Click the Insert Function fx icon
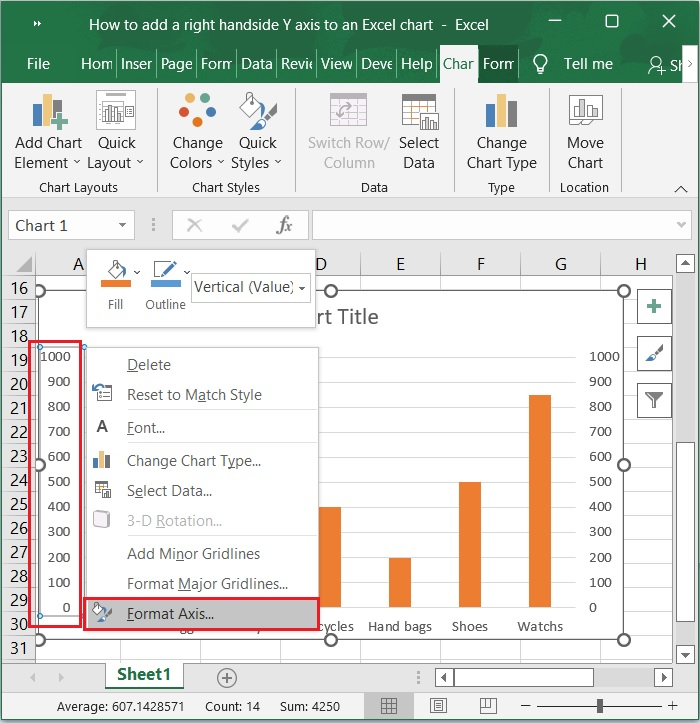This screenshot has width=700, height=723. tap(285, 225)
